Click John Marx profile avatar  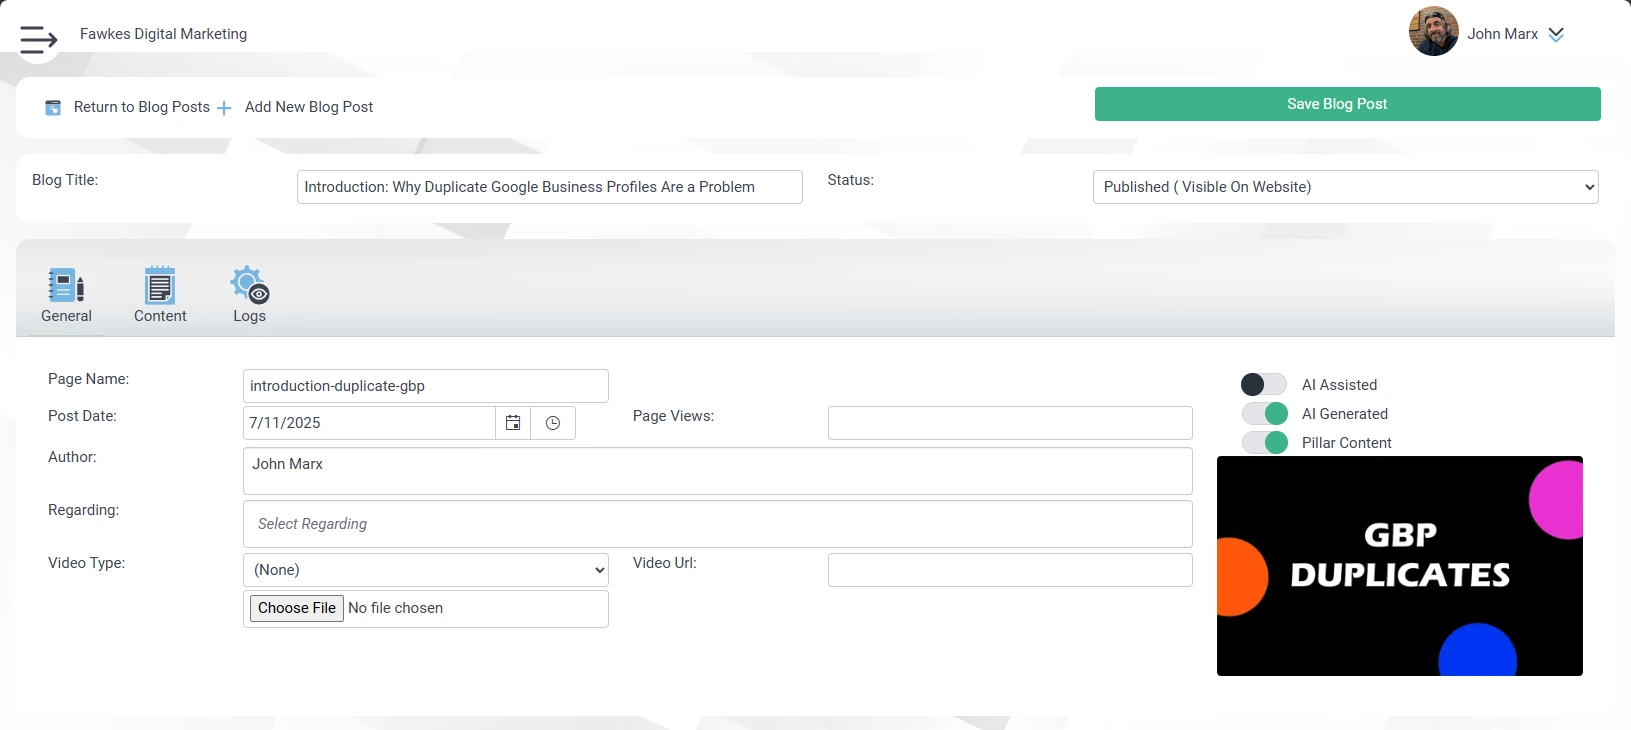(x=1433, y=32)
